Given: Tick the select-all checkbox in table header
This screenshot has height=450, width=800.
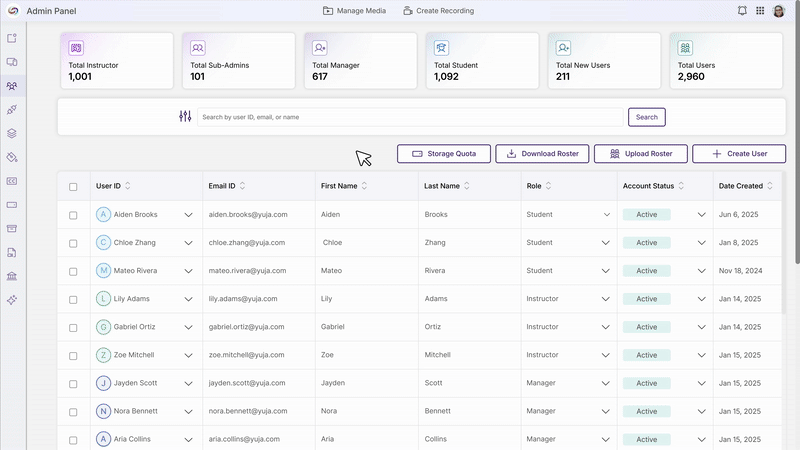Looking at the screenshot, I should [73, 187].
